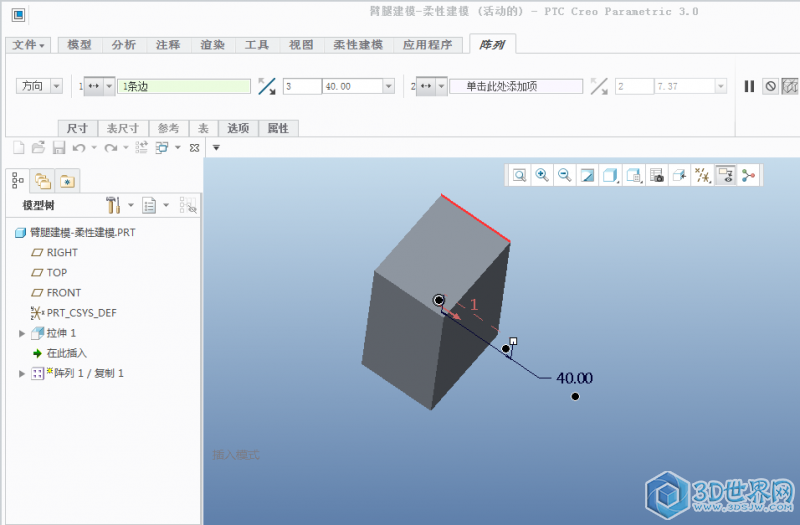
Task: Click the first direction translation type icon
Action: 93,86
